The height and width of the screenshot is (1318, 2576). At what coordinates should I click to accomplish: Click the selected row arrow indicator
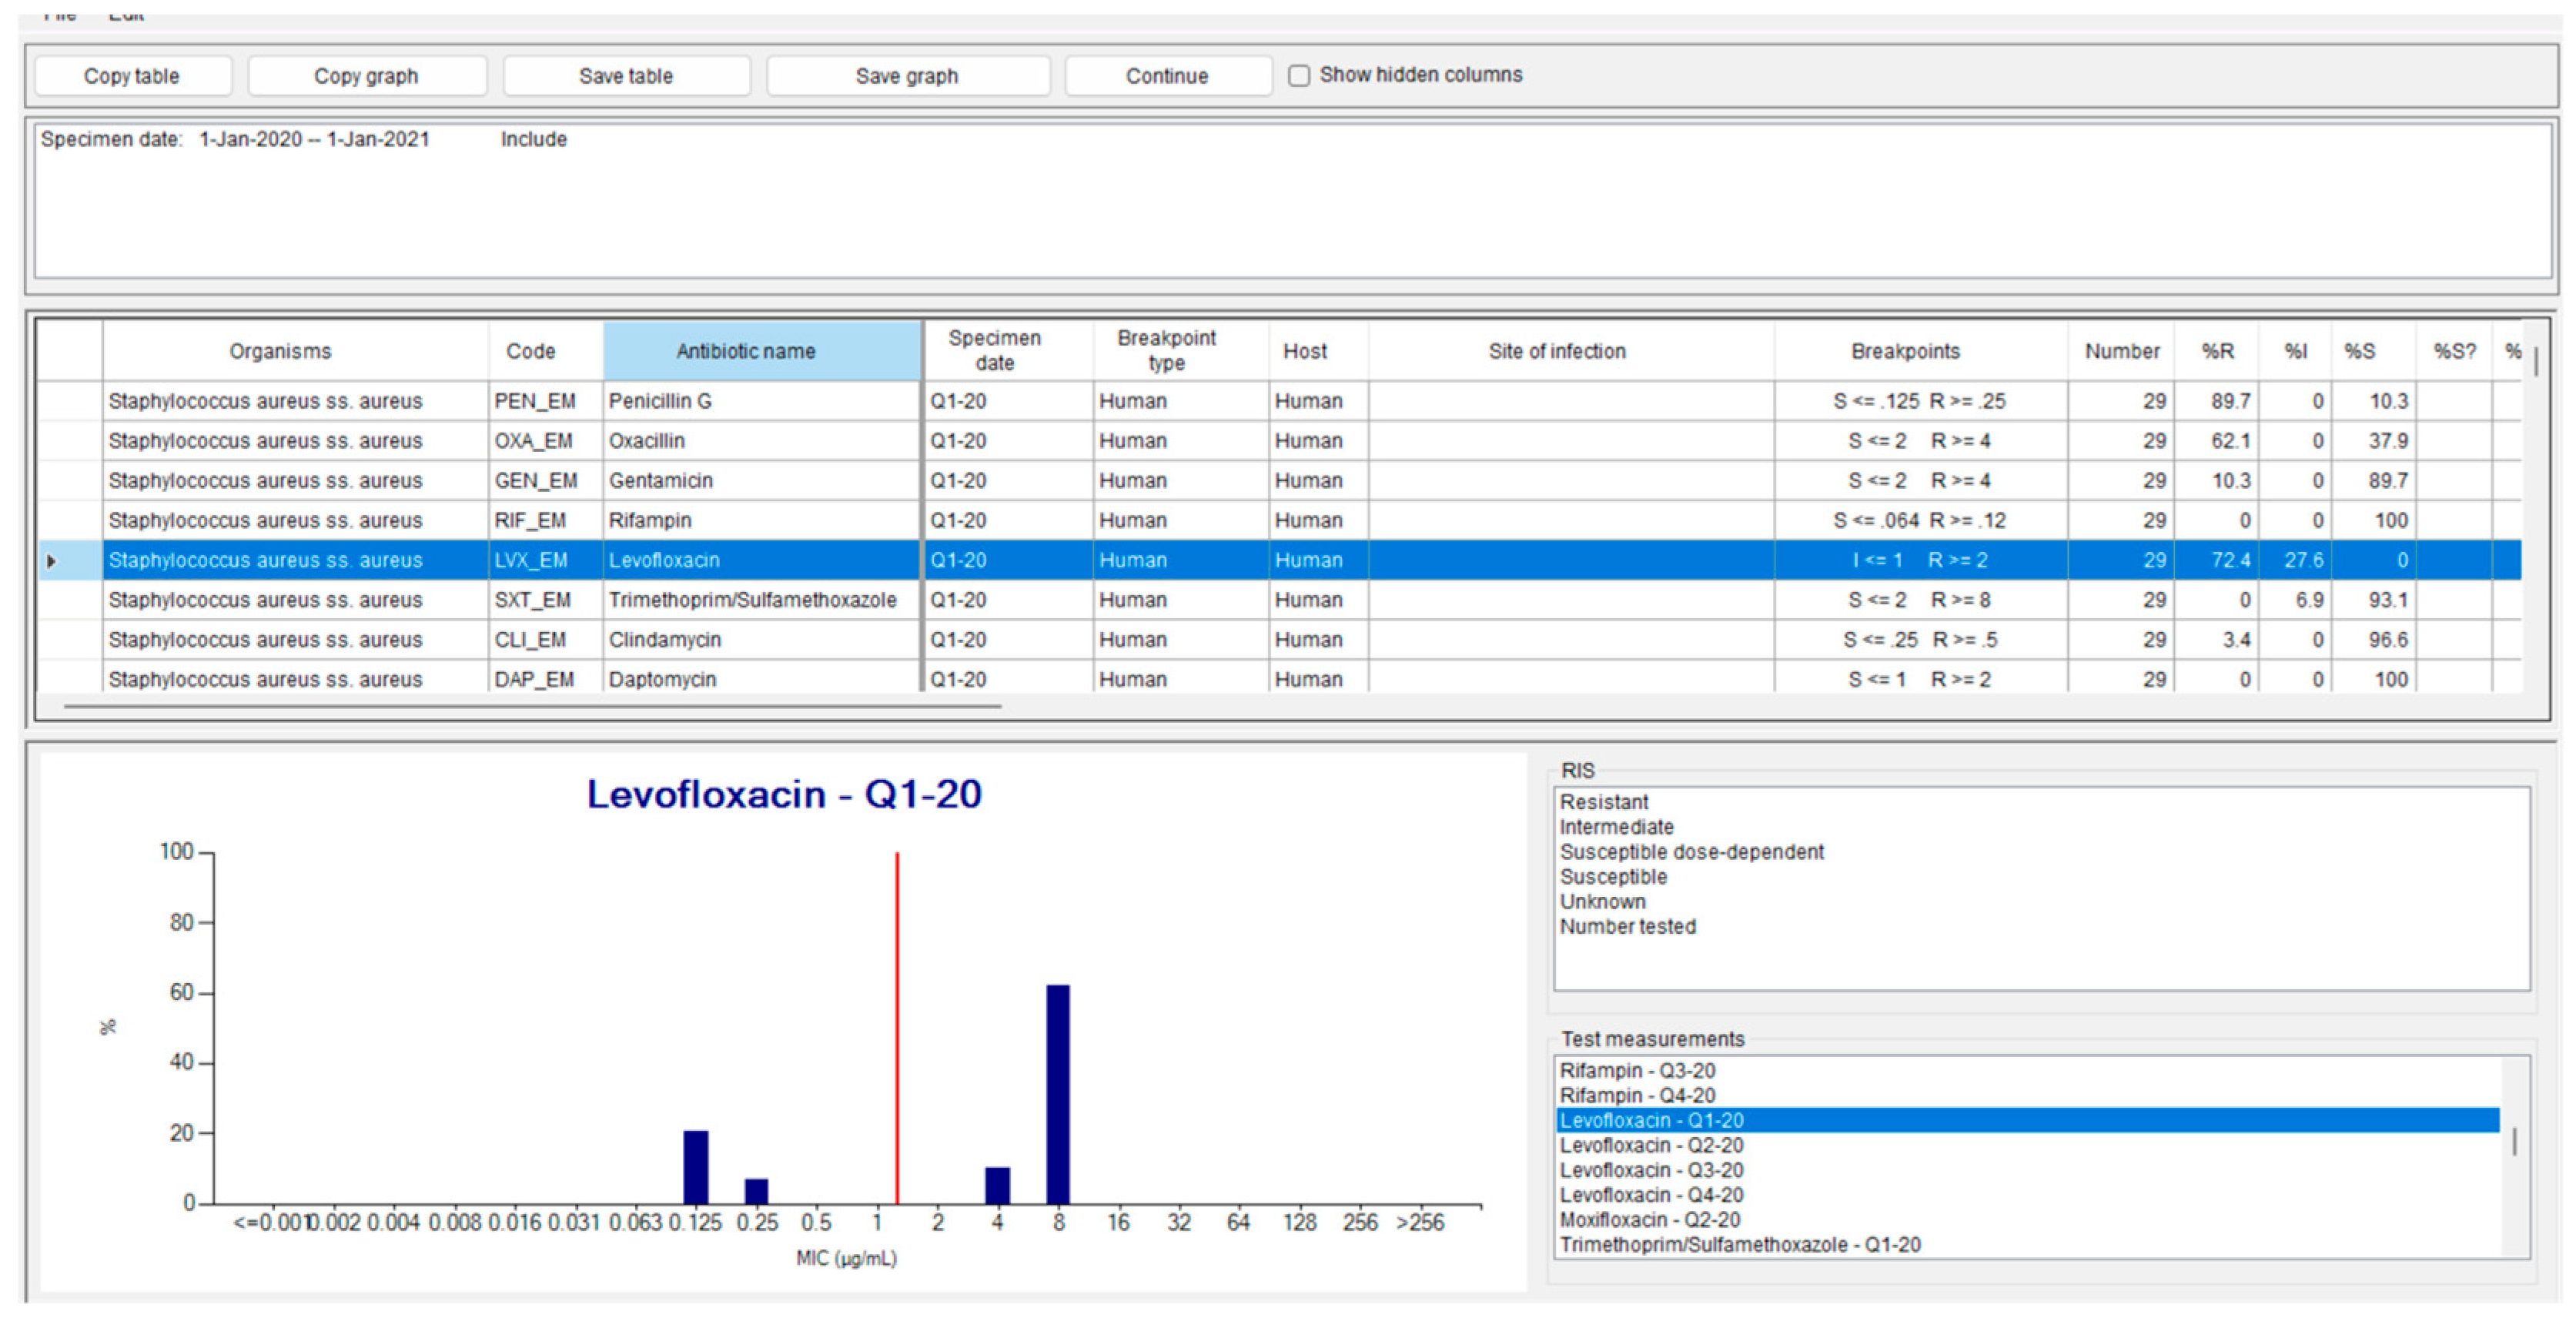pos(52,561)
